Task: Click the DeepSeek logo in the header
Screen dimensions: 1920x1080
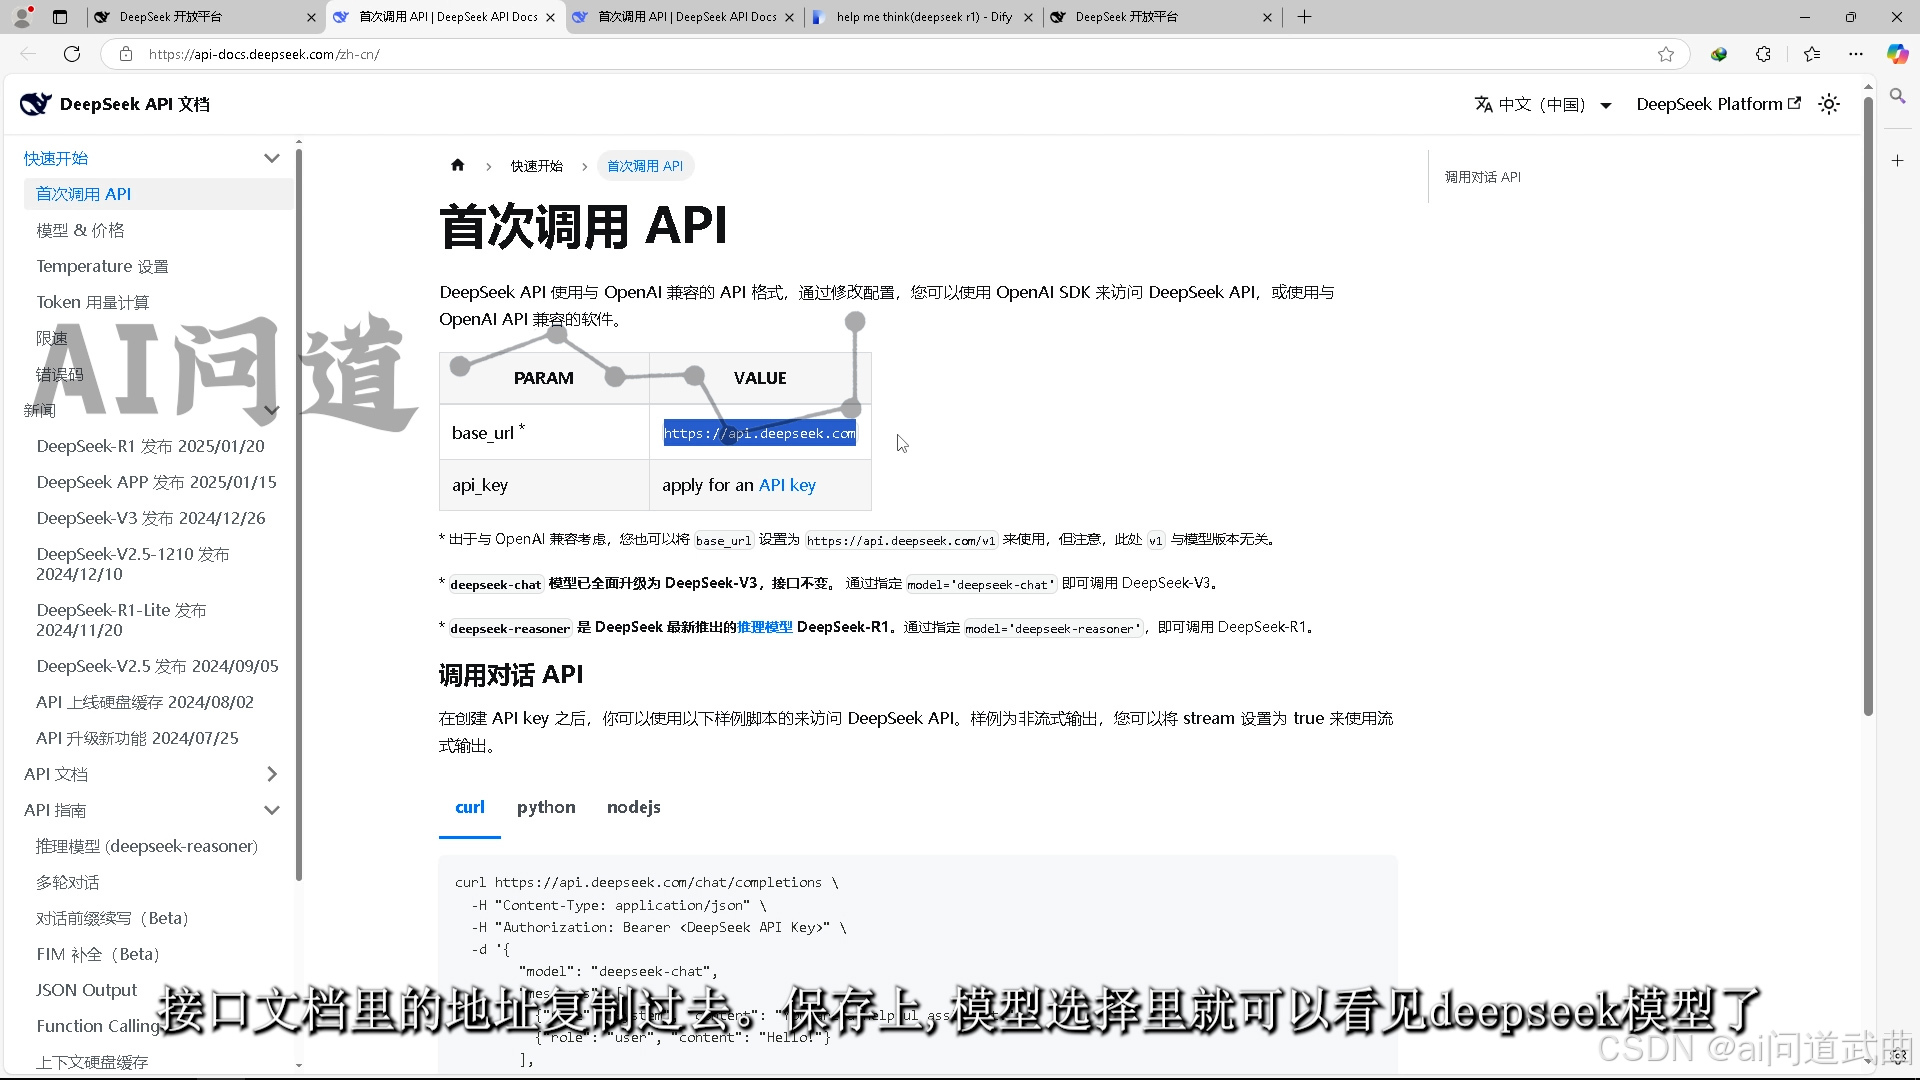Action: 36,103
